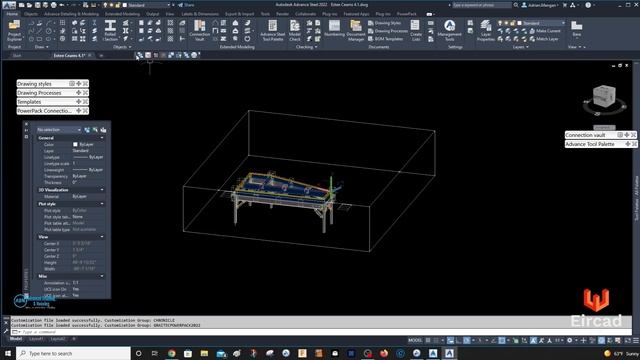The image size is (640, 360).
Task: Click the Plot printer icon in quick access toolbar
Action: click(x=53, y=5)
